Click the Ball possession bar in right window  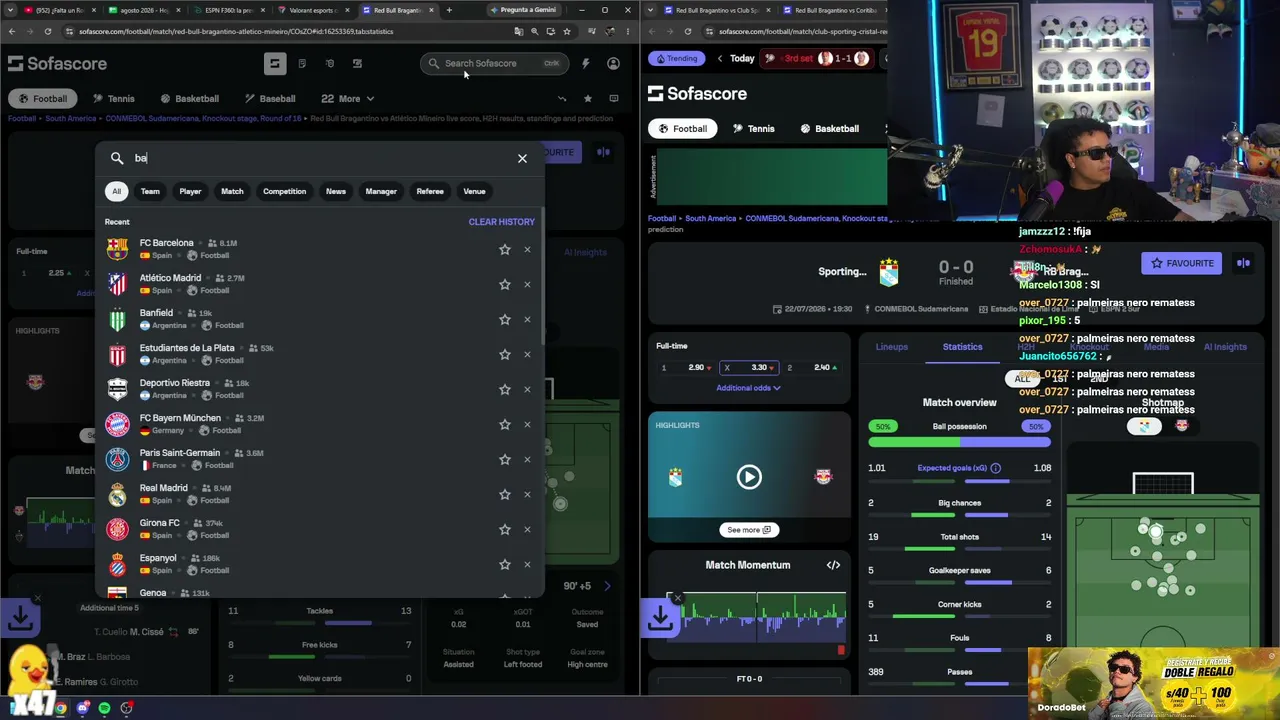(960, 440)
